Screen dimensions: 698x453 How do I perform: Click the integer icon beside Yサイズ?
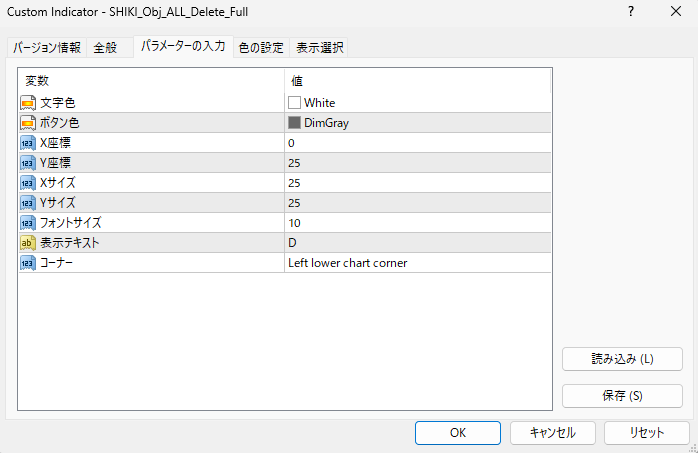coord(28,203)
